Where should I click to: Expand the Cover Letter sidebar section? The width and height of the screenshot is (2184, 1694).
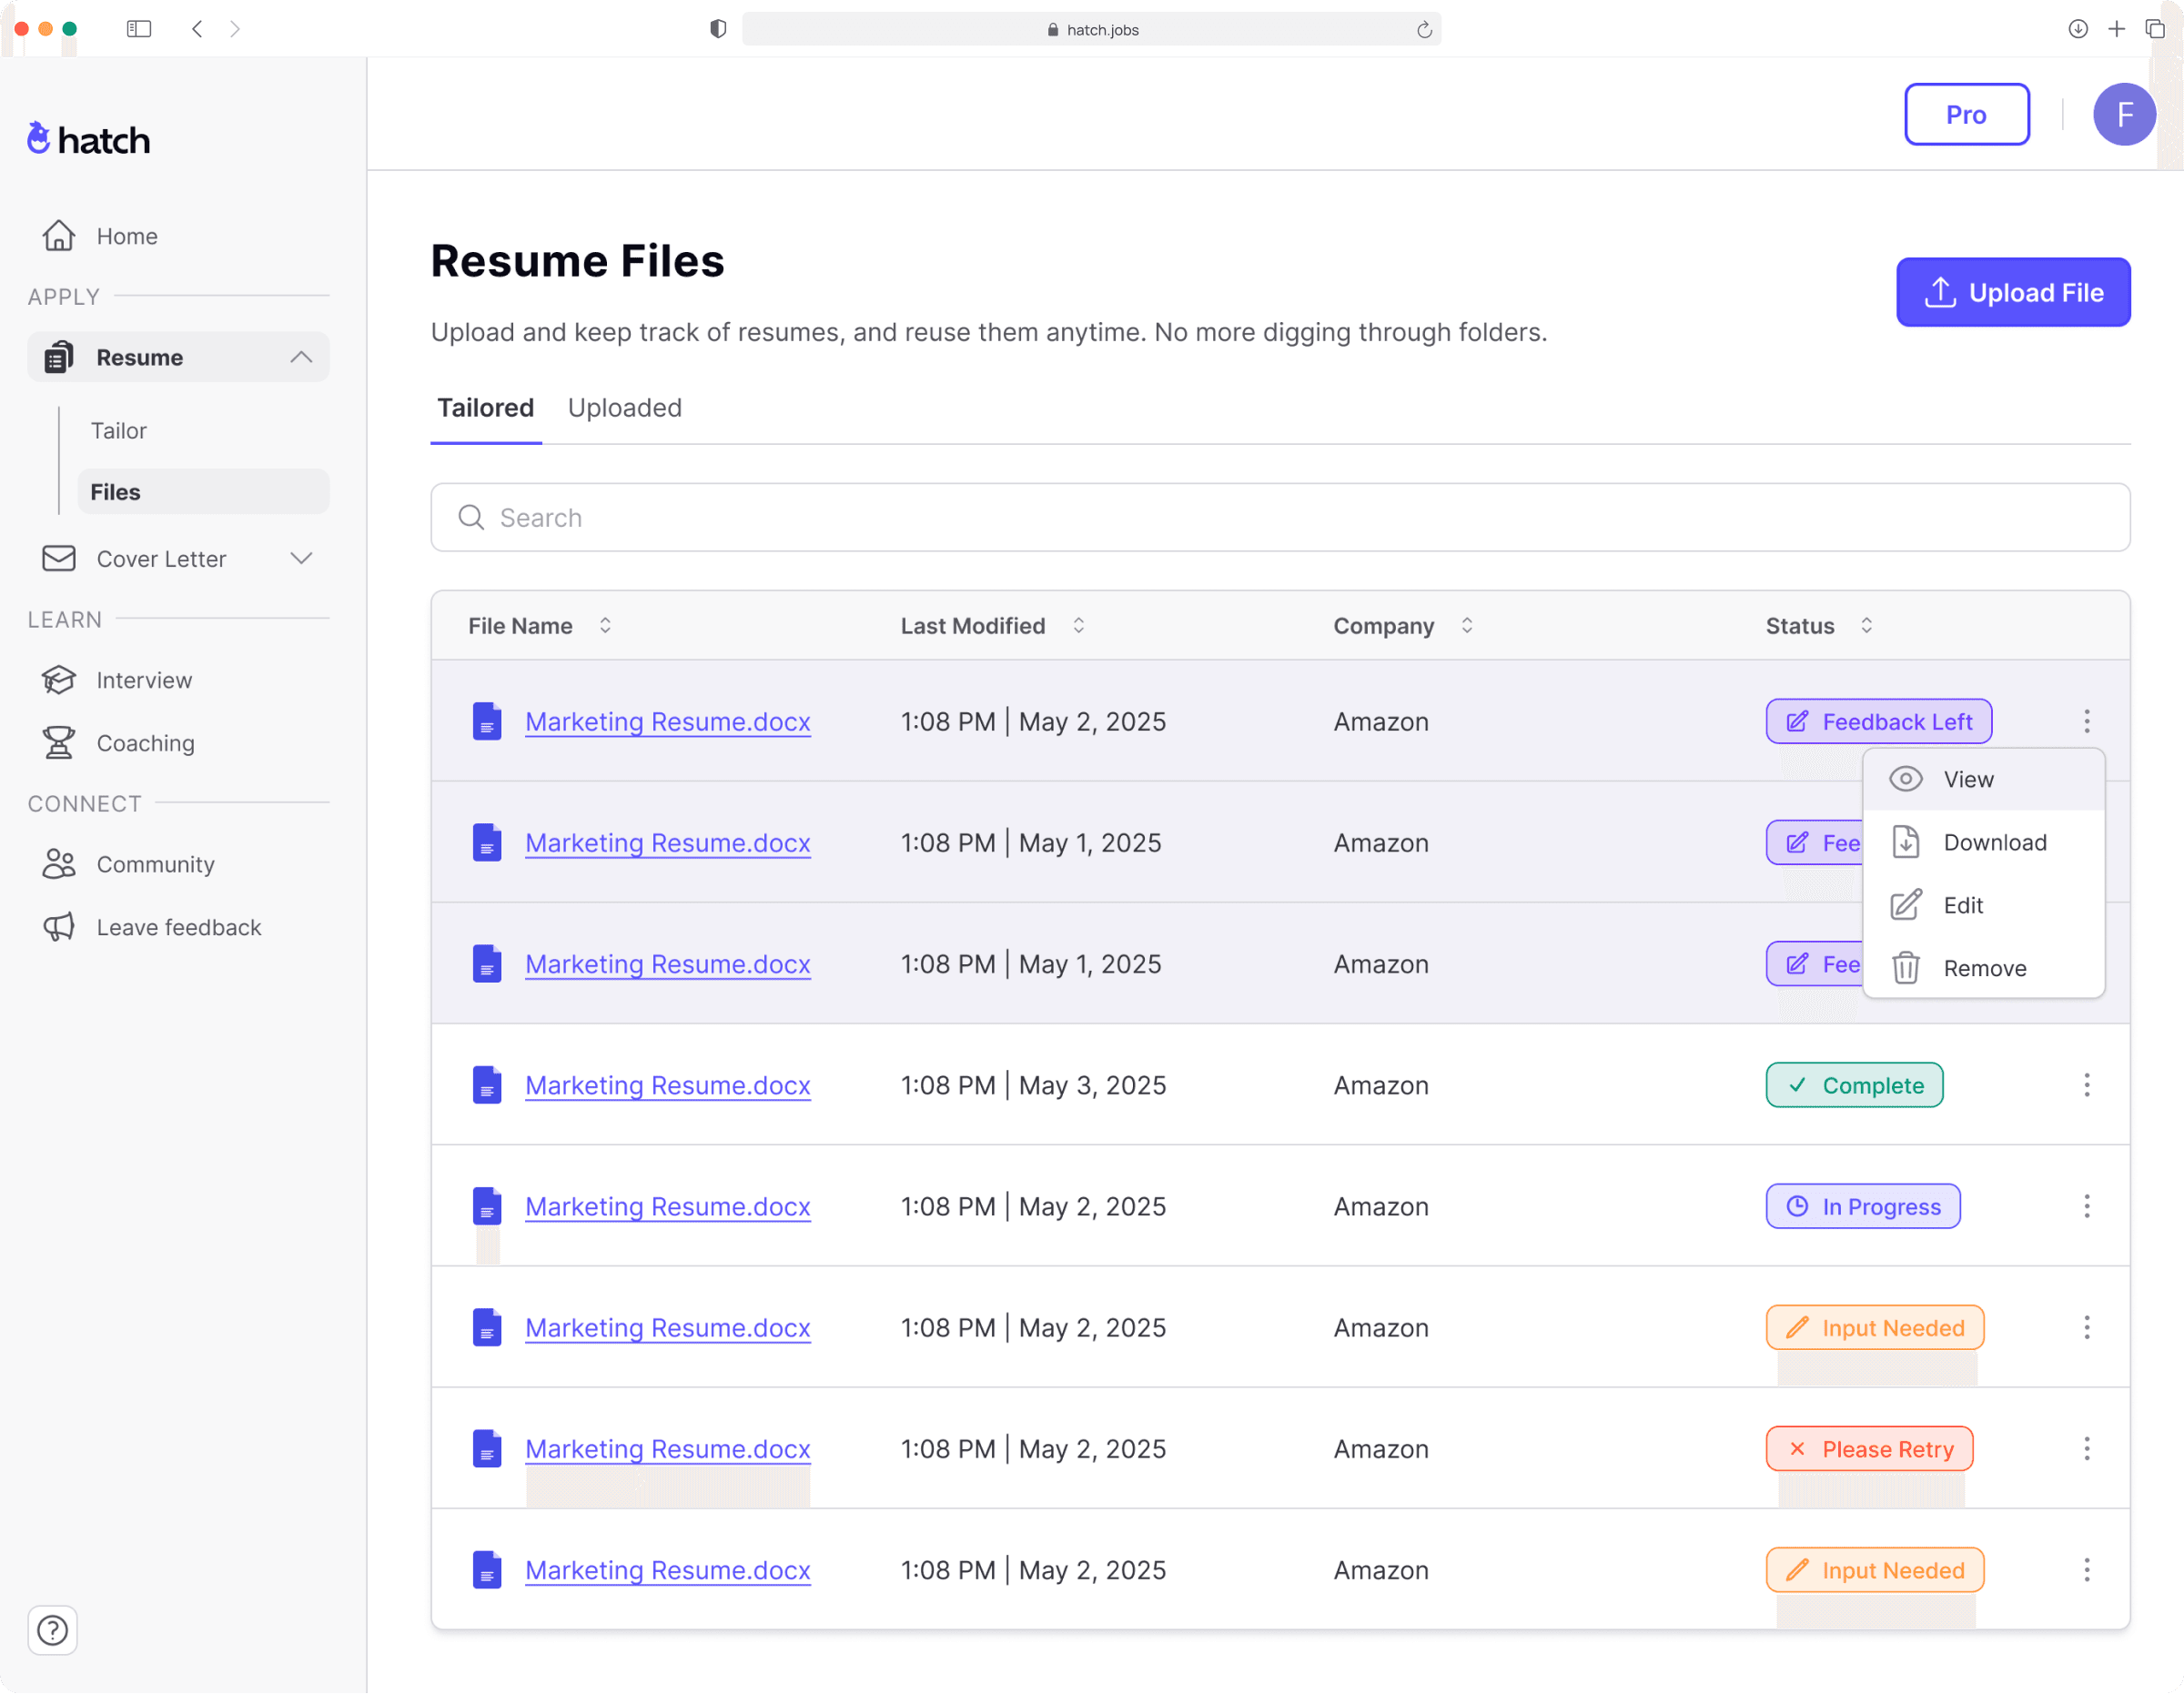pos(301,558)
